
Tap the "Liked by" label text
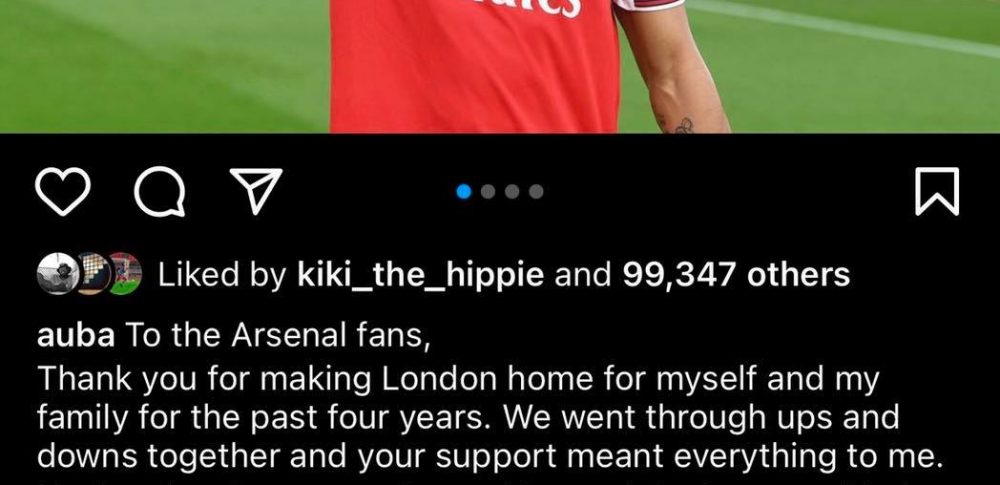223,275
